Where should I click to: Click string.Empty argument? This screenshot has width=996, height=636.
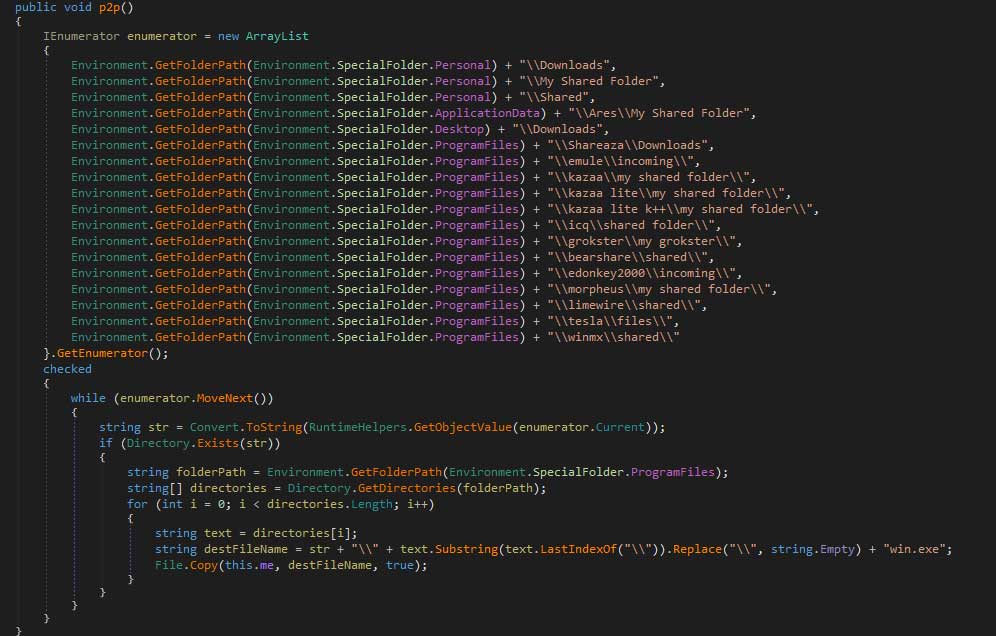click(x=813, y=549)
